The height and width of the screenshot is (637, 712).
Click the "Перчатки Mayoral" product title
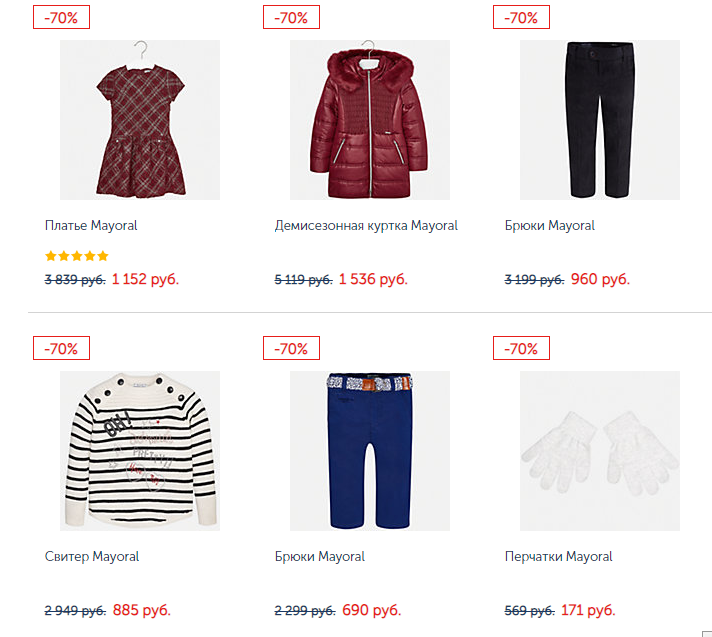pos(558,557)
